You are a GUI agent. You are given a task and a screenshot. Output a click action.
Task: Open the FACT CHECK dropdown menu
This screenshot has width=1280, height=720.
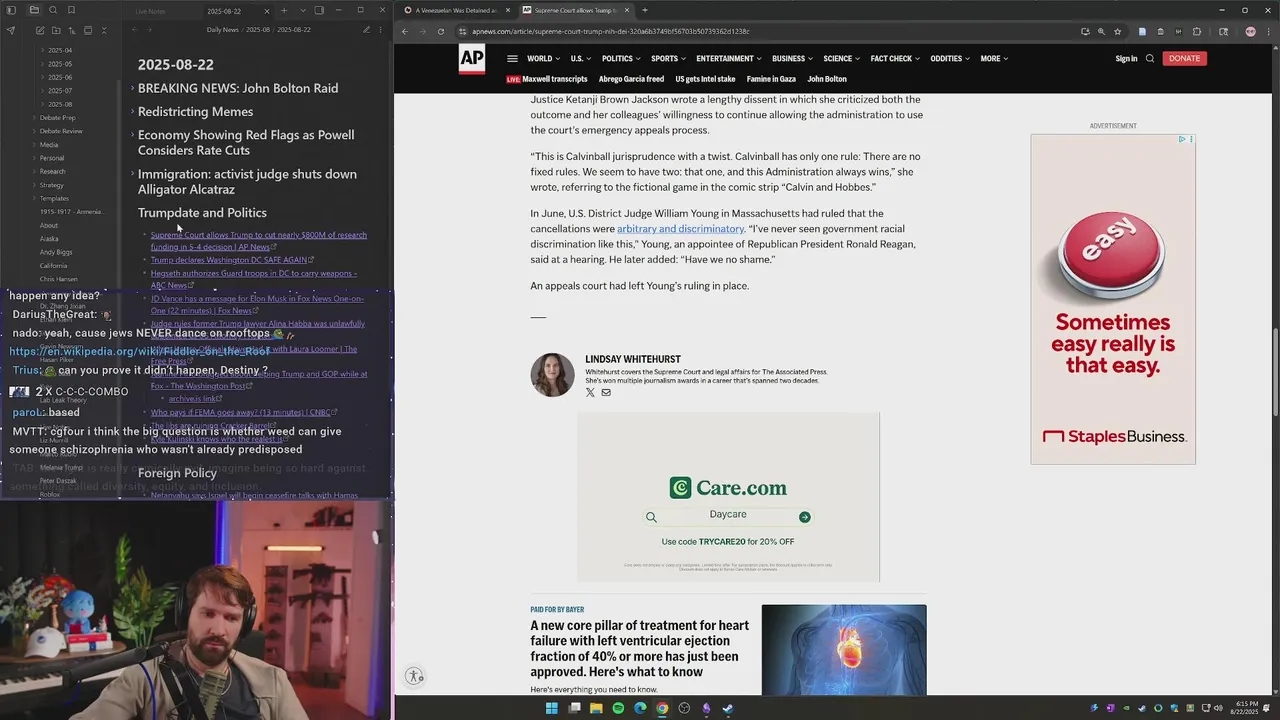pos(894,59)
